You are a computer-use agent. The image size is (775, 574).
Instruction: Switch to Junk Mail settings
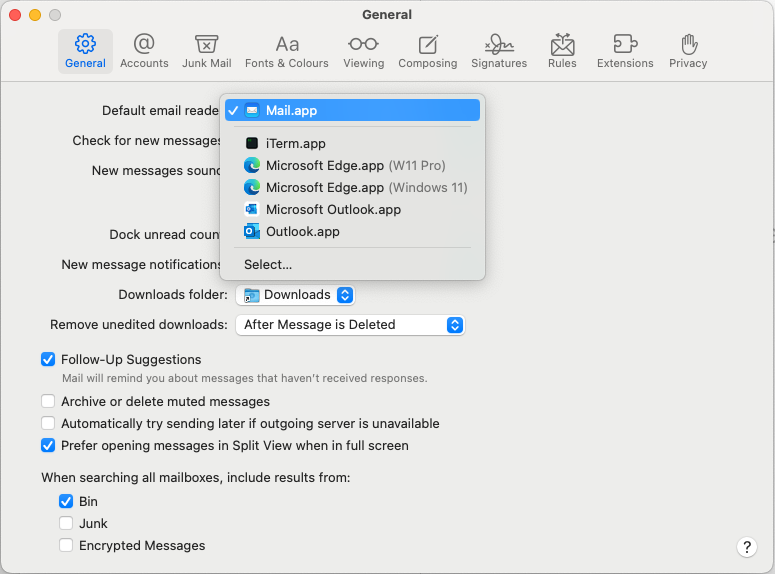pyautogui.click(x=207, y=51)
